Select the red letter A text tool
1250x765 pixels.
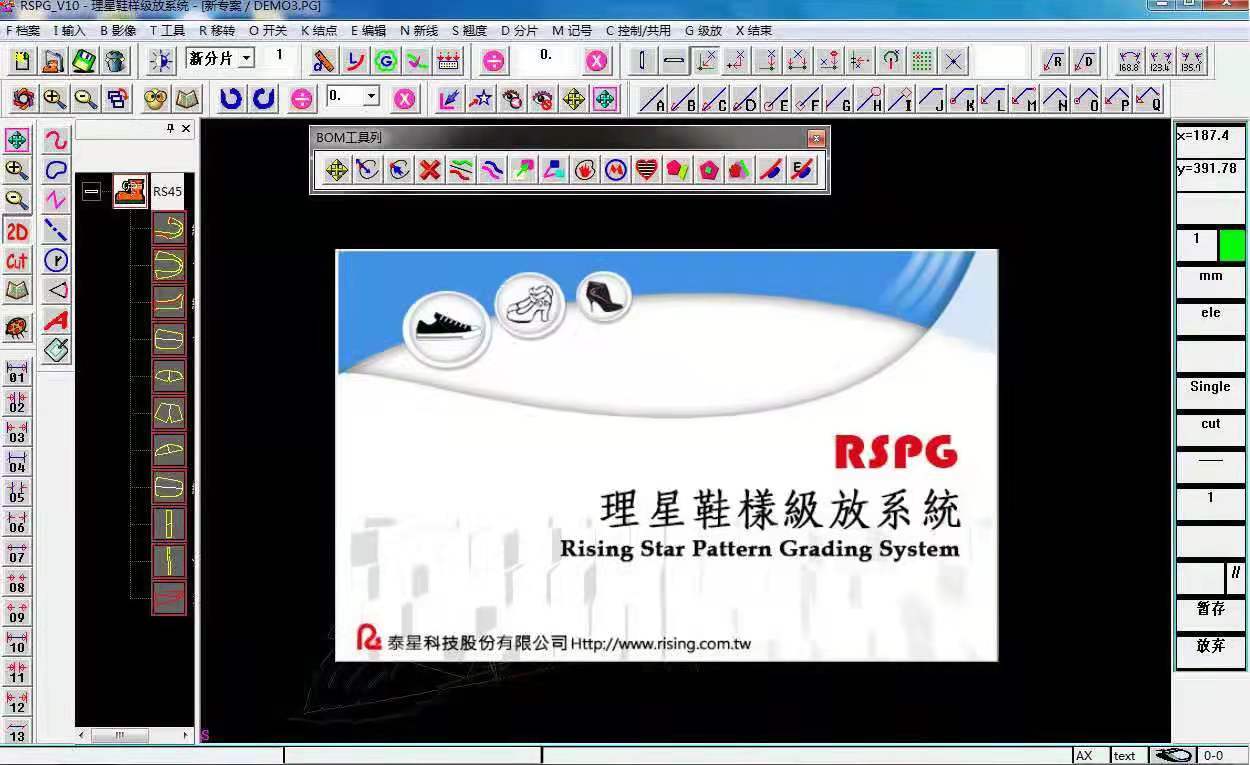[56, 320]
